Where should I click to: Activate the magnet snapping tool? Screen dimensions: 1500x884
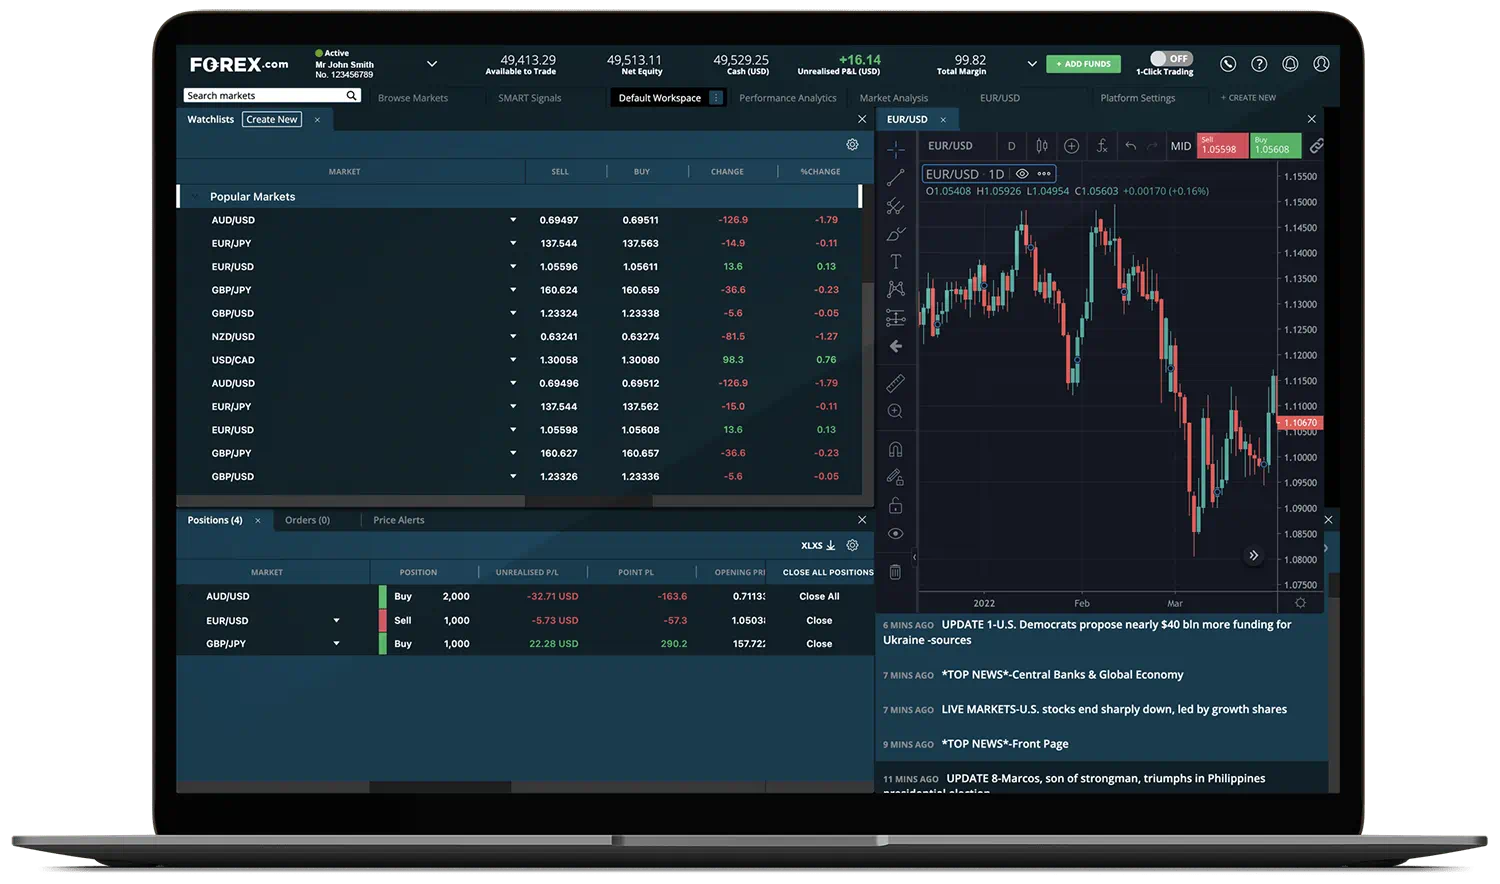[x=895, y=448]
